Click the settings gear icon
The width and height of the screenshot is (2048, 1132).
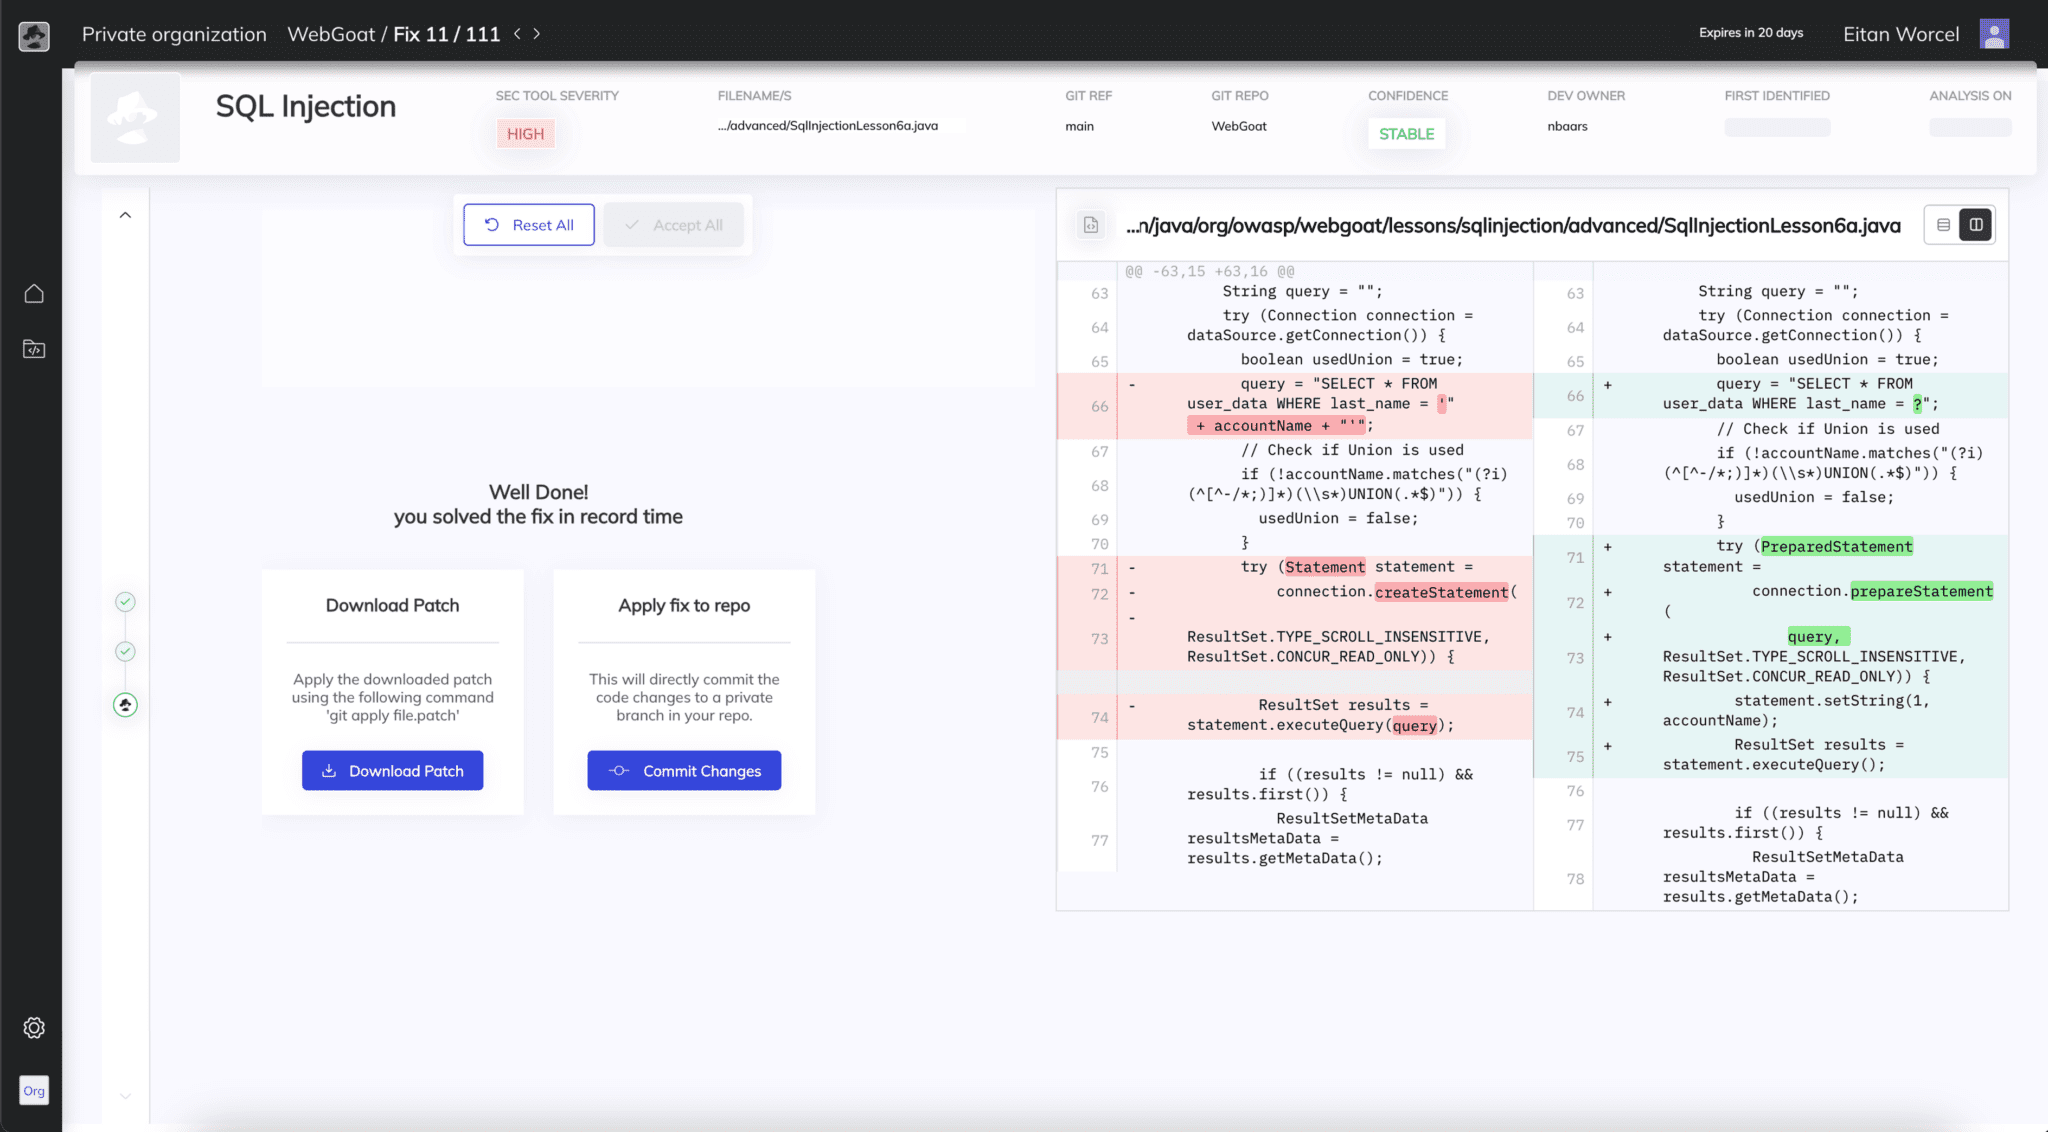[33, 1029]
